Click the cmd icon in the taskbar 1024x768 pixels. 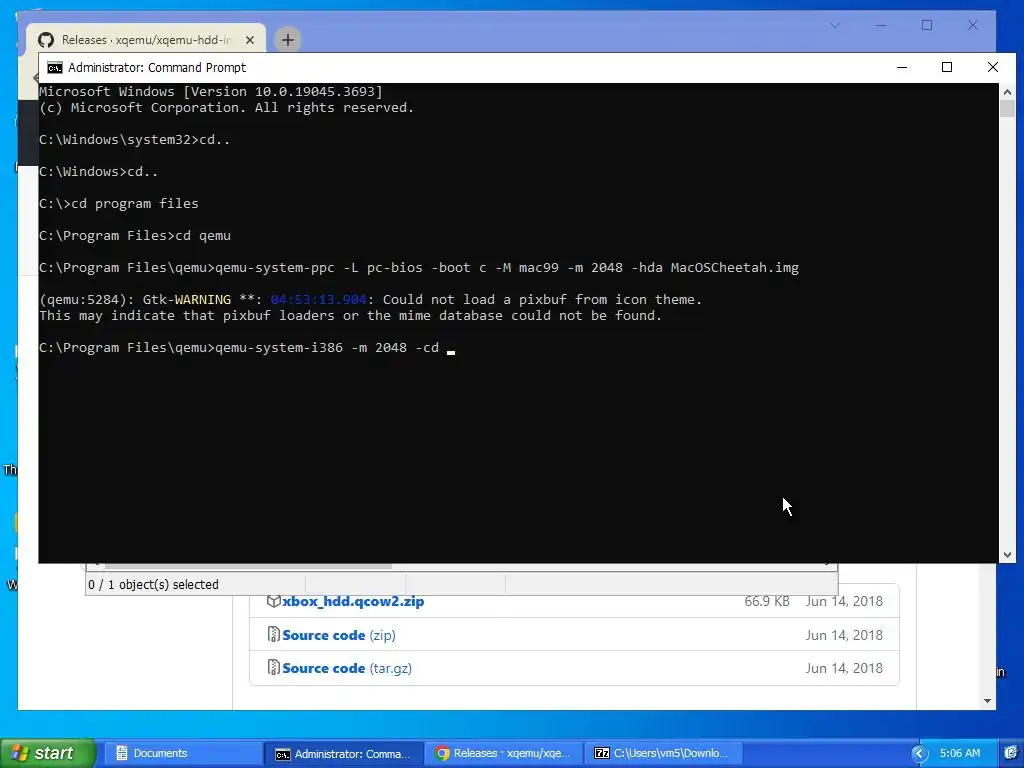(282, 754)
